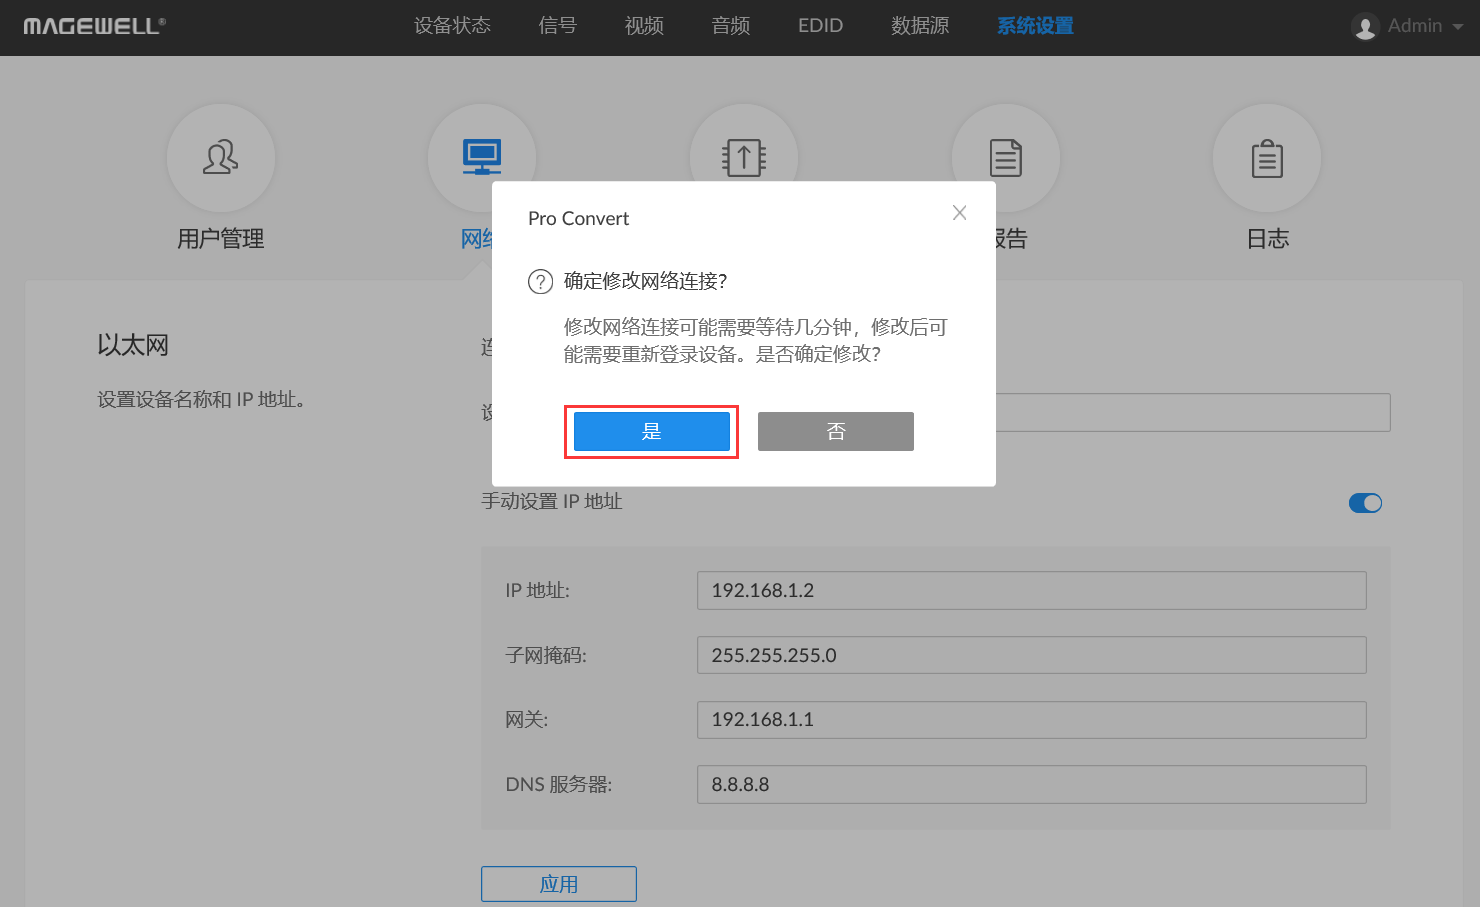Expand the Admin dropdown arrow
The width and height of the screenshot is (1480, 907).
(x=1458, y=27)
